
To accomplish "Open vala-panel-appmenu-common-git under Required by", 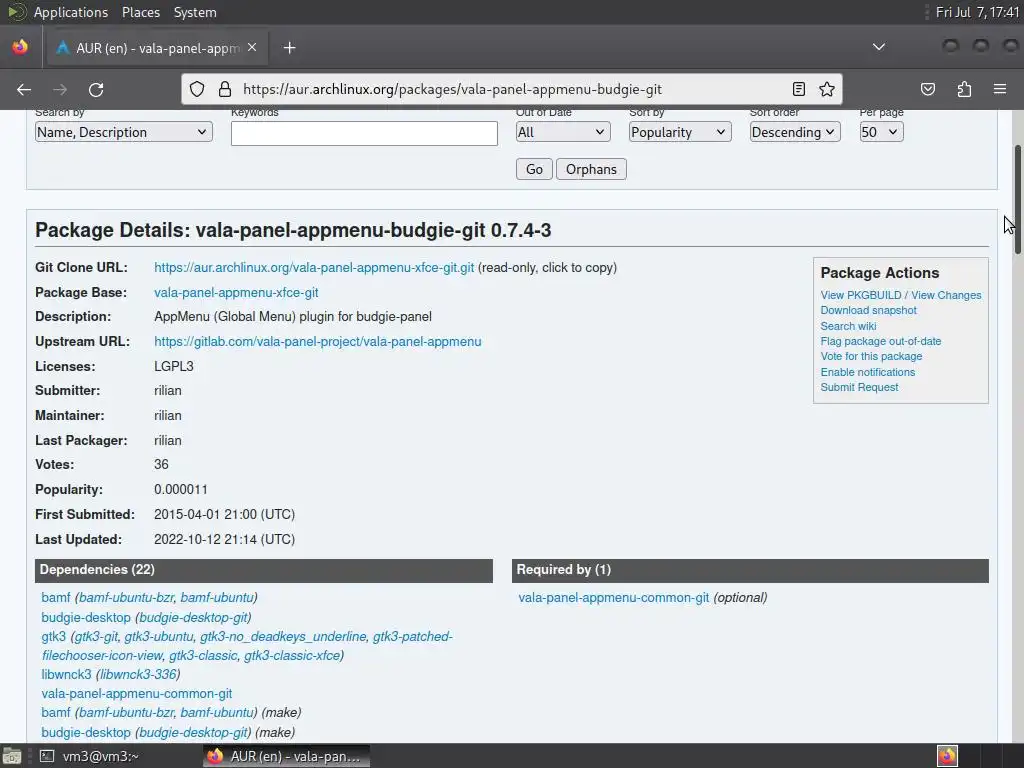I will [x=613, y=598].
